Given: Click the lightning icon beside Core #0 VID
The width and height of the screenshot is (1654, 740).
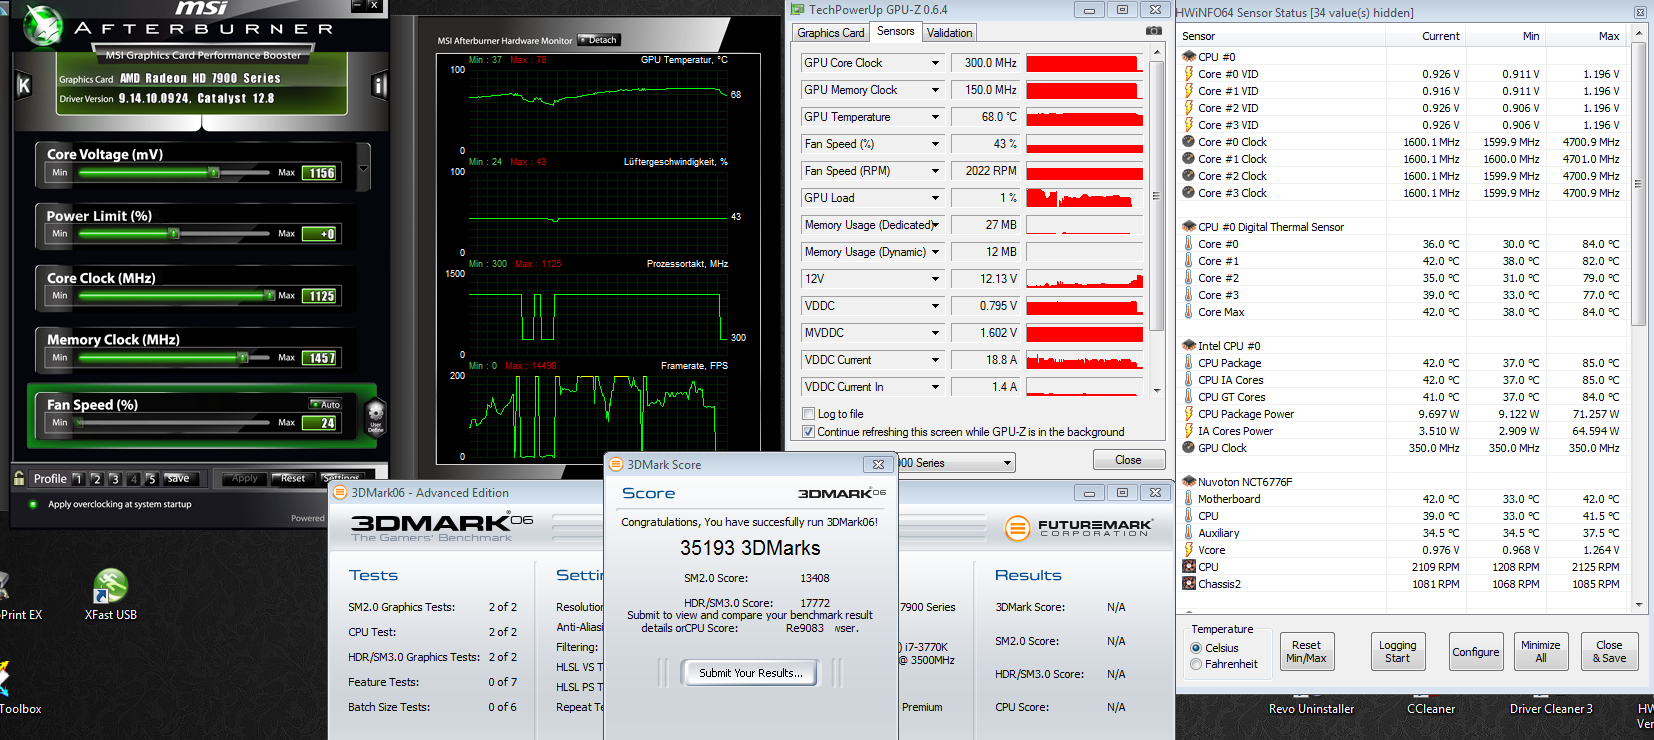Looking at the screenshot, I should [x=1188, y=74].
